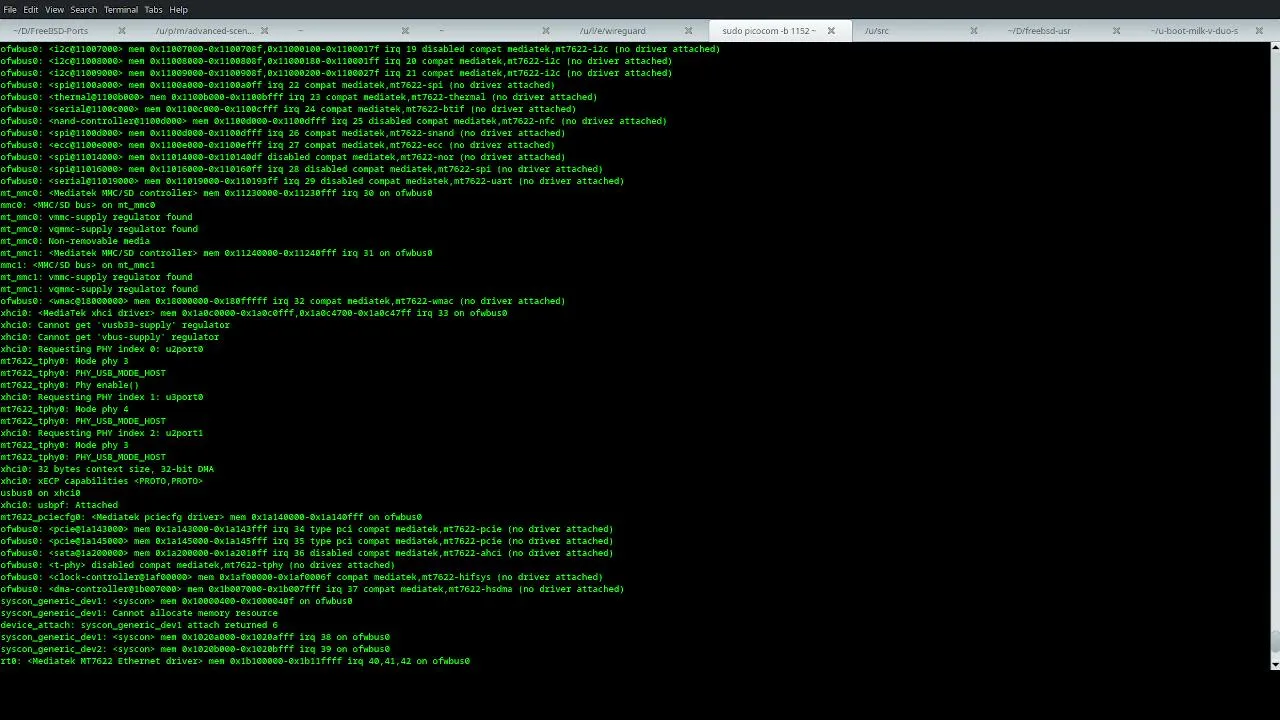Close the /u/p/m/advanced-scen... tab
The height and width of the screenshot is (720, 1280).
(x=265, y=31)
